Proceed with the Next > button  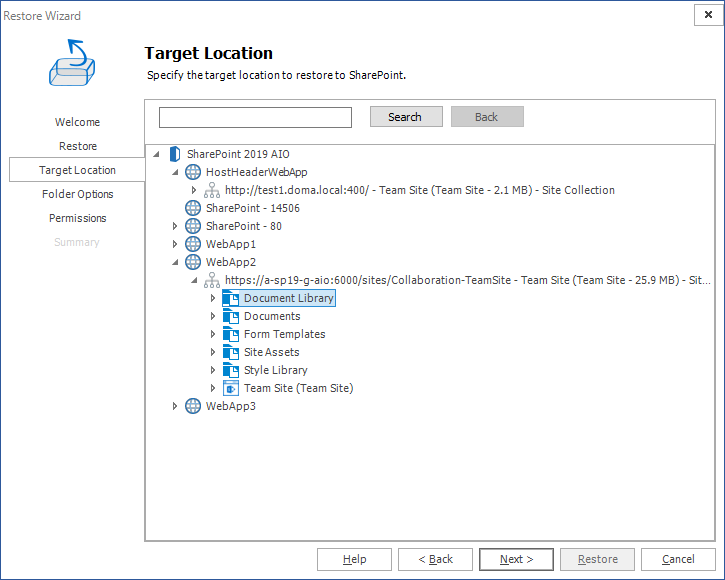[x=516, y=559]
